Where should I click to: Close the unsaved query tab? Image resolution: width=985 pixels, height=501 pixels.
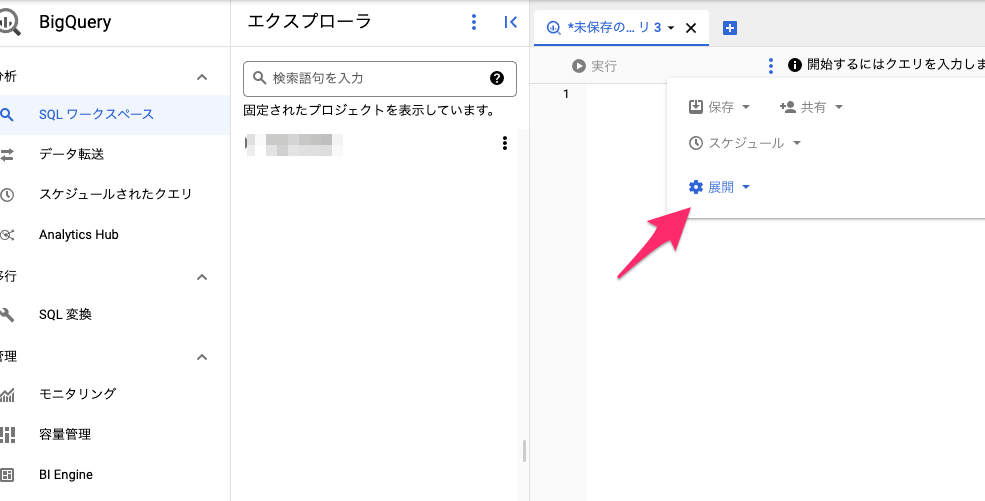pyautogui.click(x=690, y=28)
